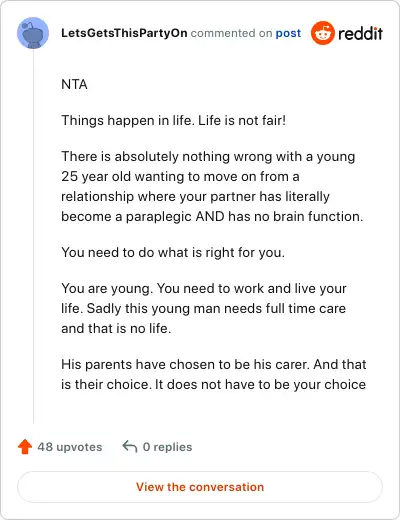The height and width of the screenshot is (520, 400).
Task: Open View the conversation button
Action: pos(200,487)
